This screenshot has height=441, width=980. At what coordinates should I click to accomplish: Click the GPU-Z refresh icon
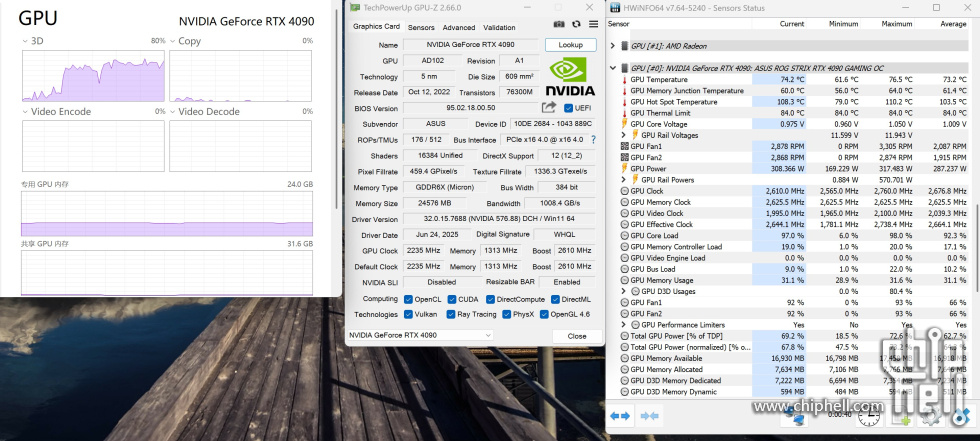[576, 24]
